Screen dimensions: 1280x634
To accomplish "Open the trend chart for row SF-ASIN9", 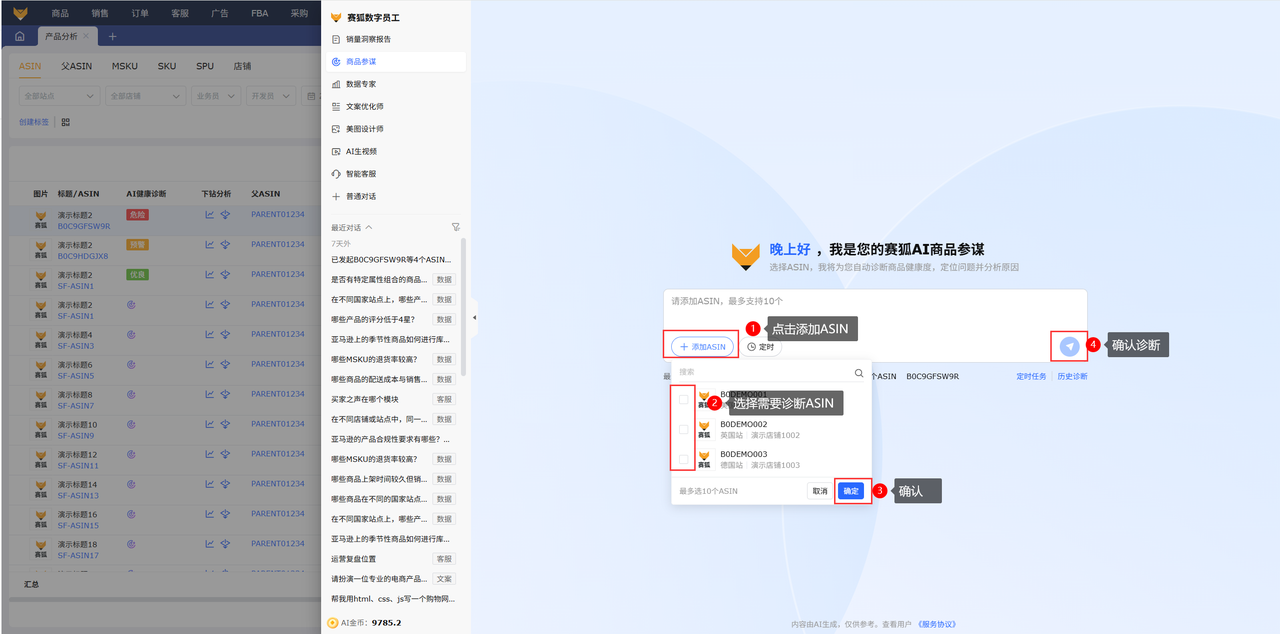I will click(210, 424).
